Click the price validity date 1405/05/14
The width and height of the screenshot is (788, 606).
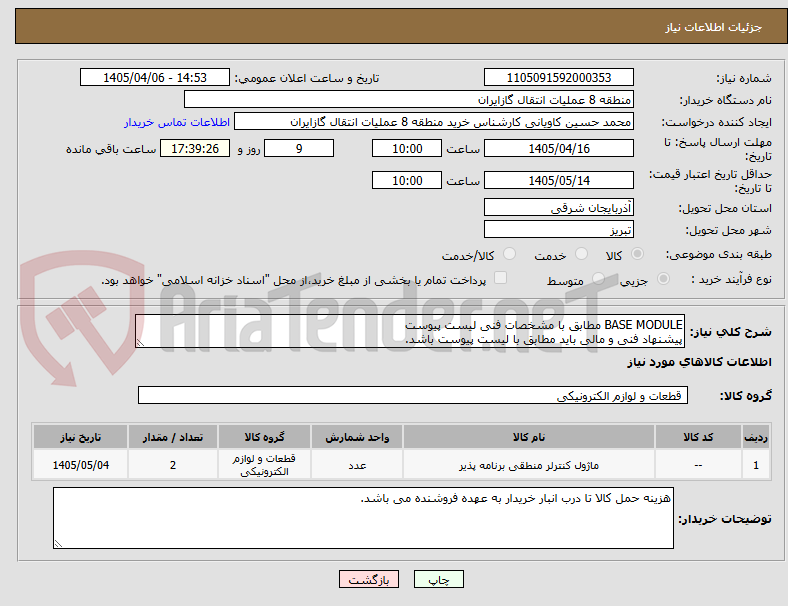(x=559, y=180)
